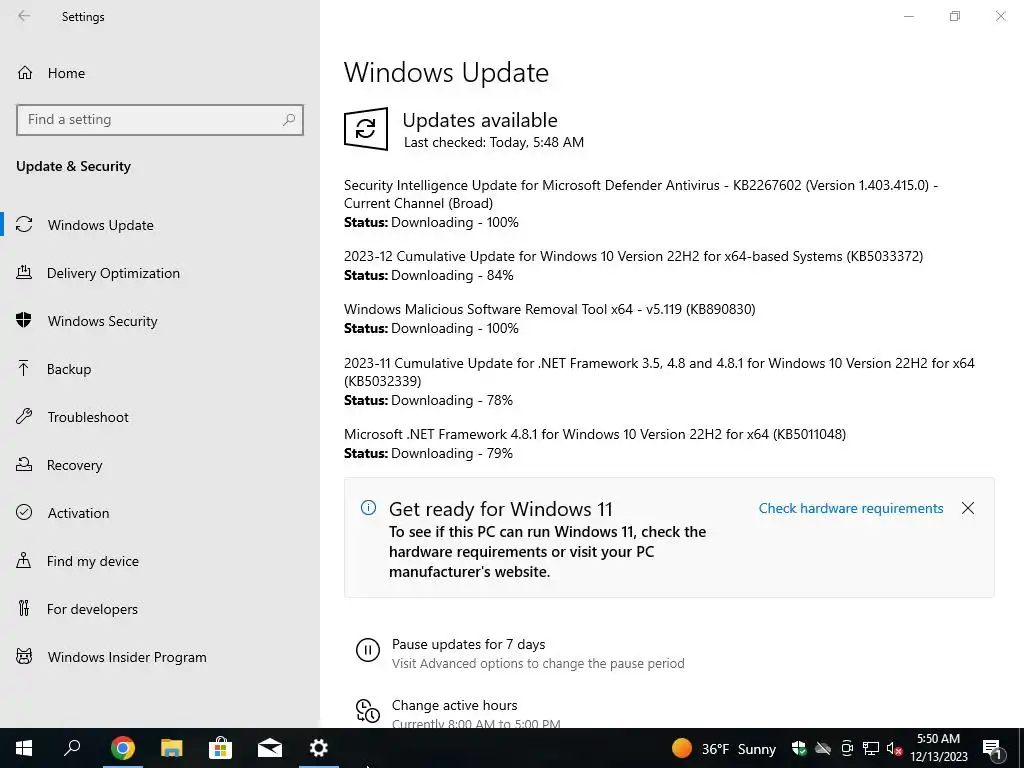Viewport: 1024px width, 768px height.
Task: Click the info icon in Windows 11 banner
Action: 368,507
